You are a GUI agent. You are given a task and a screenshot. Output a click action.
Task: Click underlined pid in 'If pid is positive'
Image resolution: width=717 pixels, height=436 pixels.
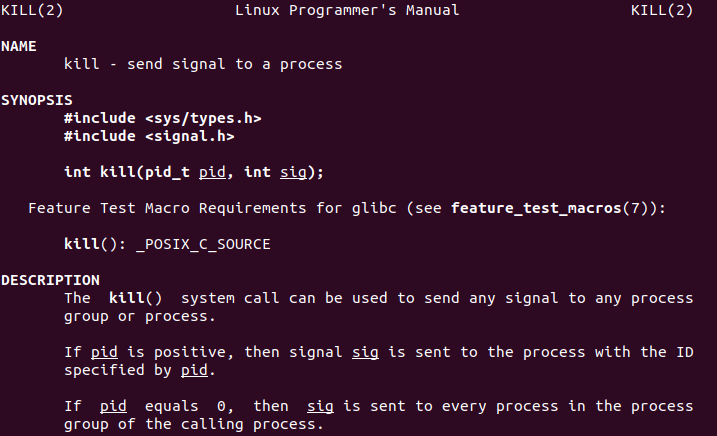104,352
